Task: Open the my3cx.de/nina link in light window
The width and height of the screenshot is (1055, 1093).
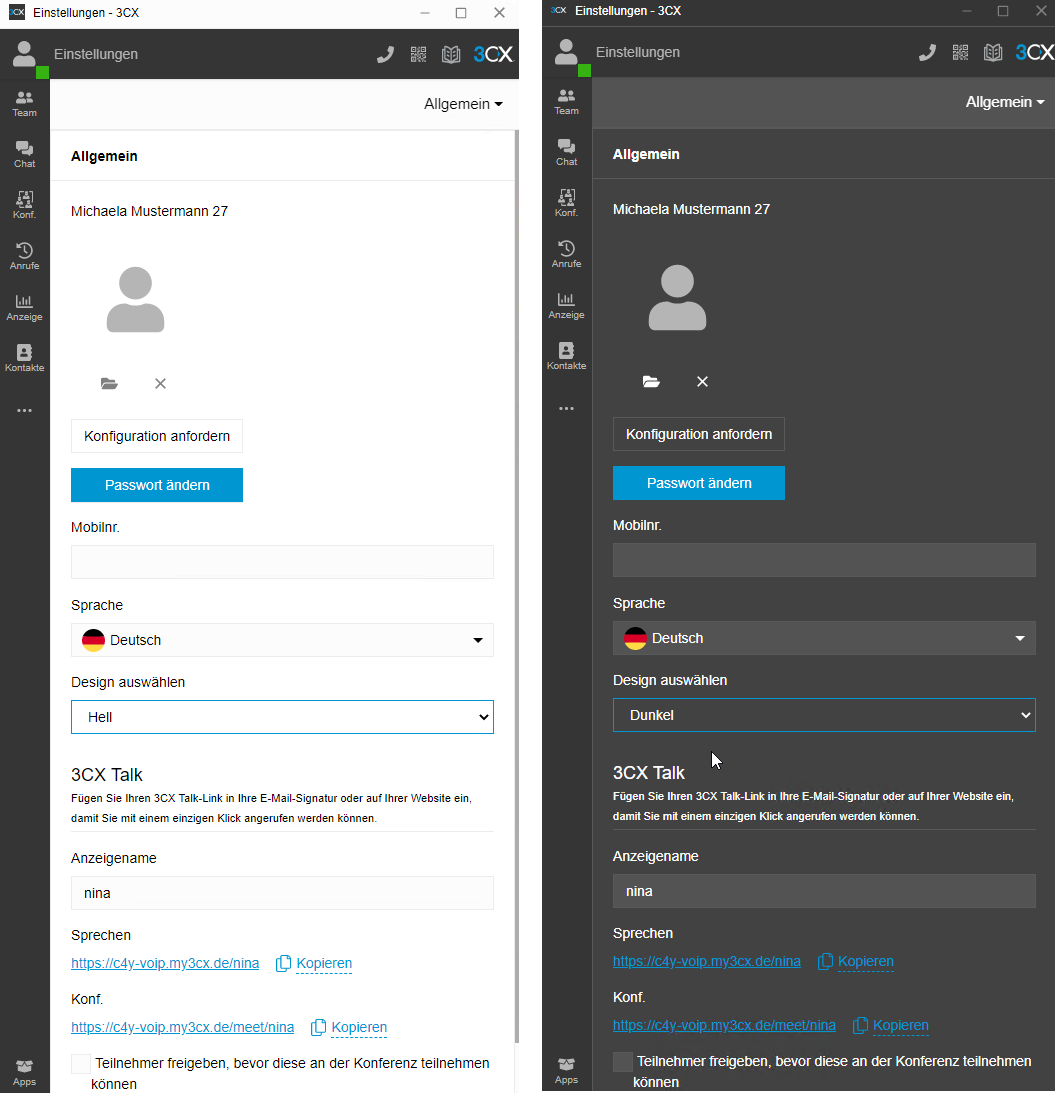Action: 165,963
